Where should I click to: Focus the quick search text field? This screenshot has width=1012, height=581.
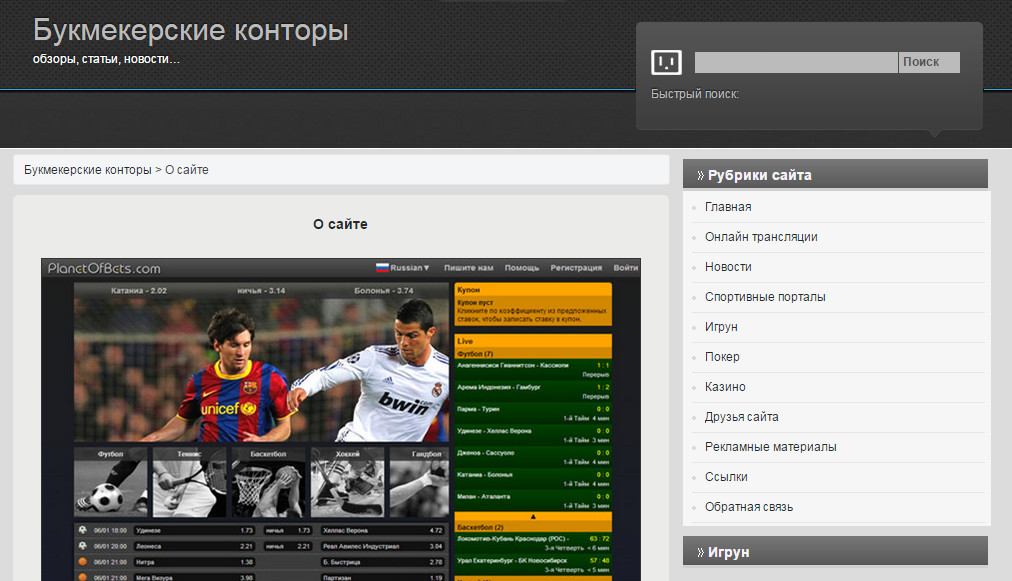(796, 62)
